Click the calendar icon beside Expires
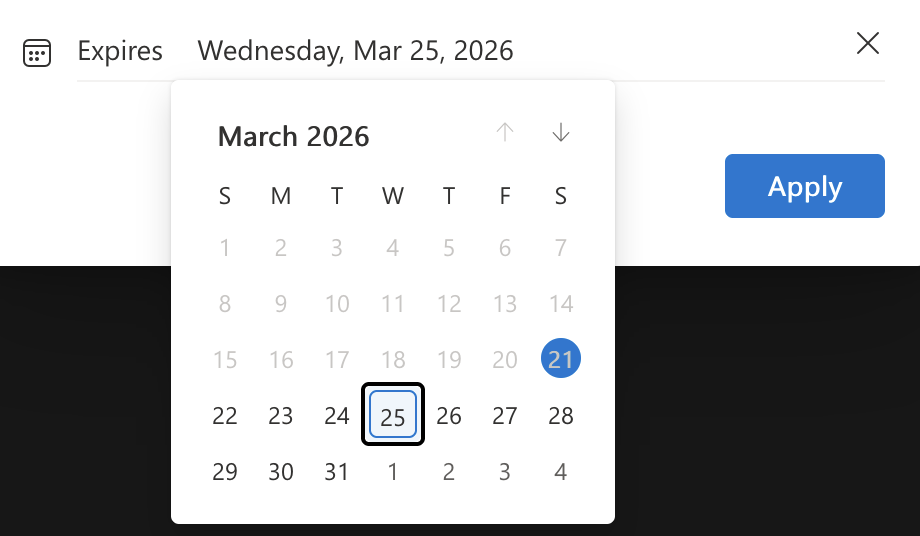This screenshot has height=536, width=920. pyautogui.click(x=37, y=52)
